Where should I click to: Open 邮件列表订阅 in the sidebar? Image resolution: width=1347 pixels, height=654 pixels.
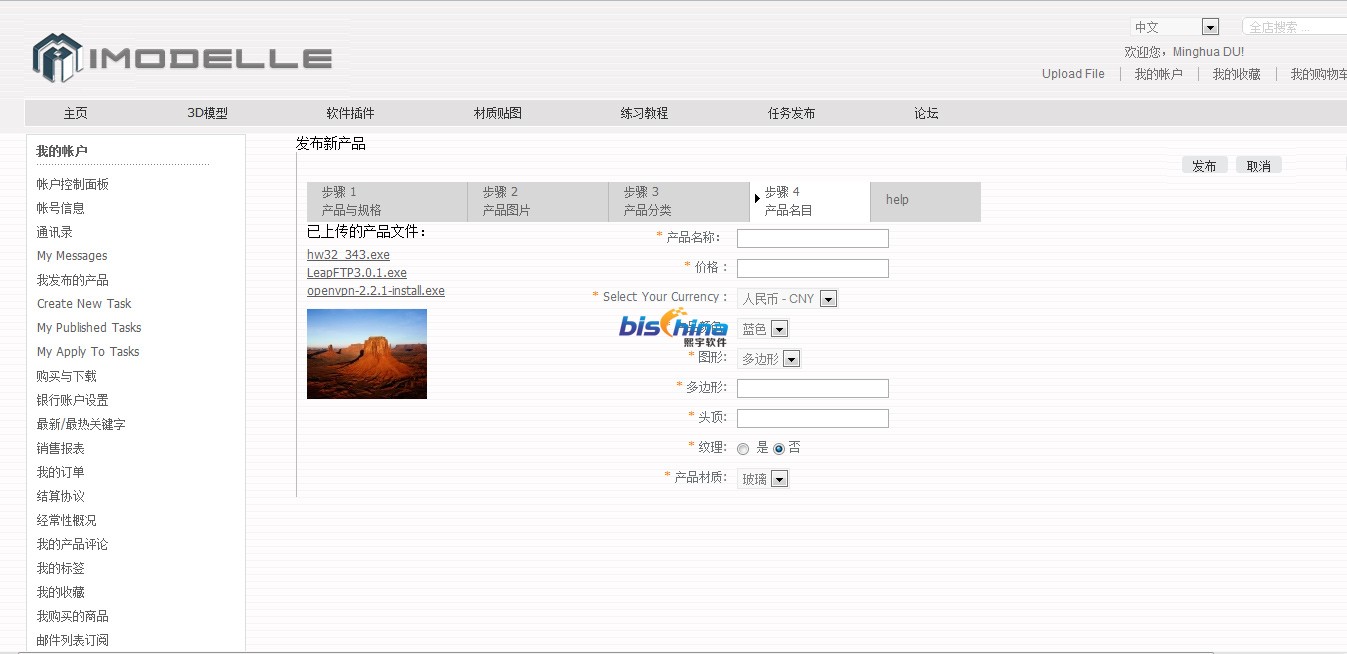[73, 640]
